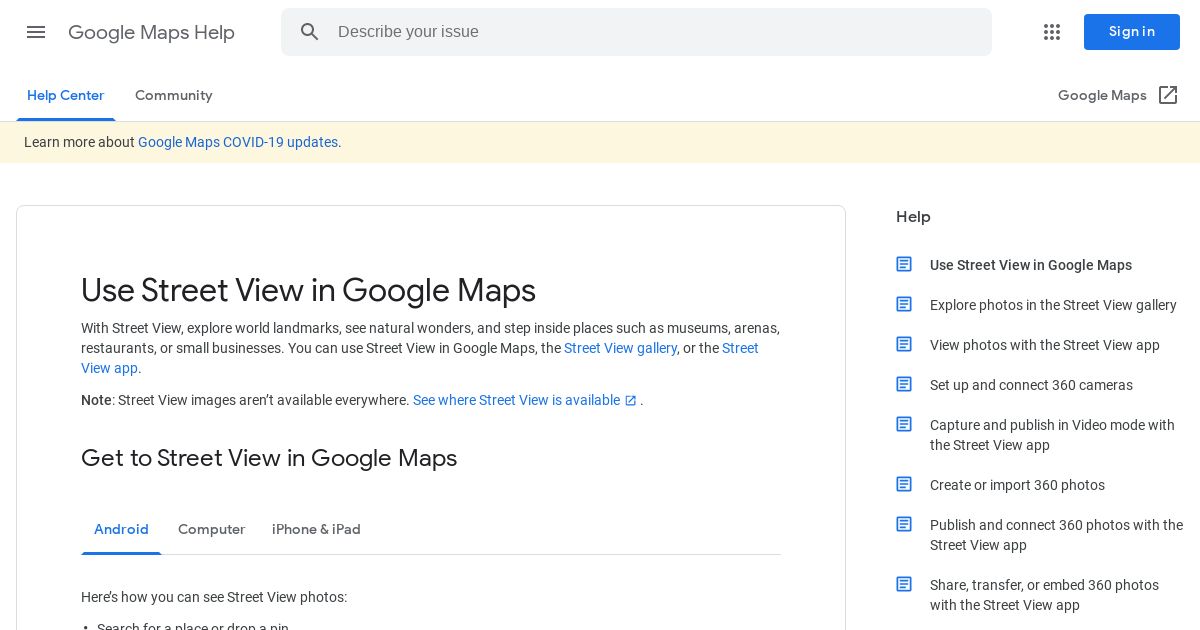The width and height of the screenshot is (1200, 630).
Task: Open Use Street View in Google Maps sidebar article
Action: (1031, 265)
